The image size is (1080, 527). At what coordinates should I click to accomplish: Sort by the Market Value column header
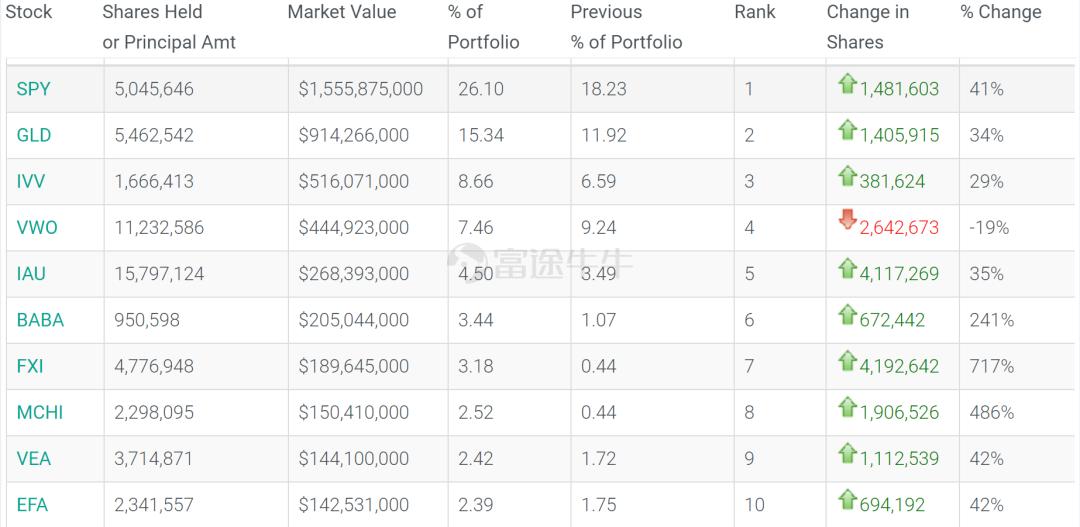[x=342, y=12]
